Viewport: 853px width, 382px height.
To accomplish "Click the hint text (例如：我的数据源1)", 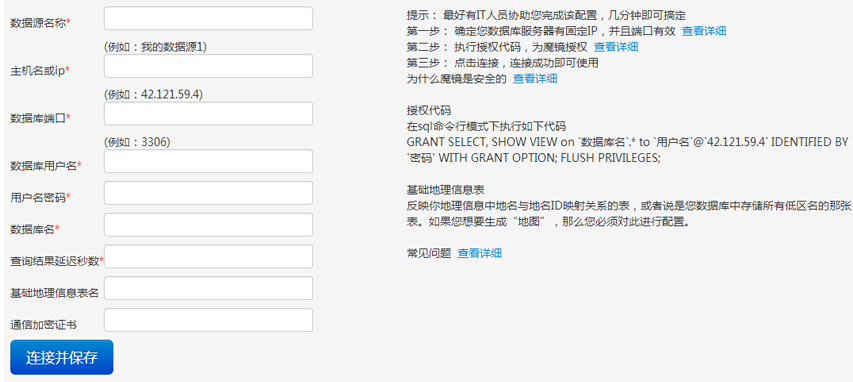I will (155, 47).
